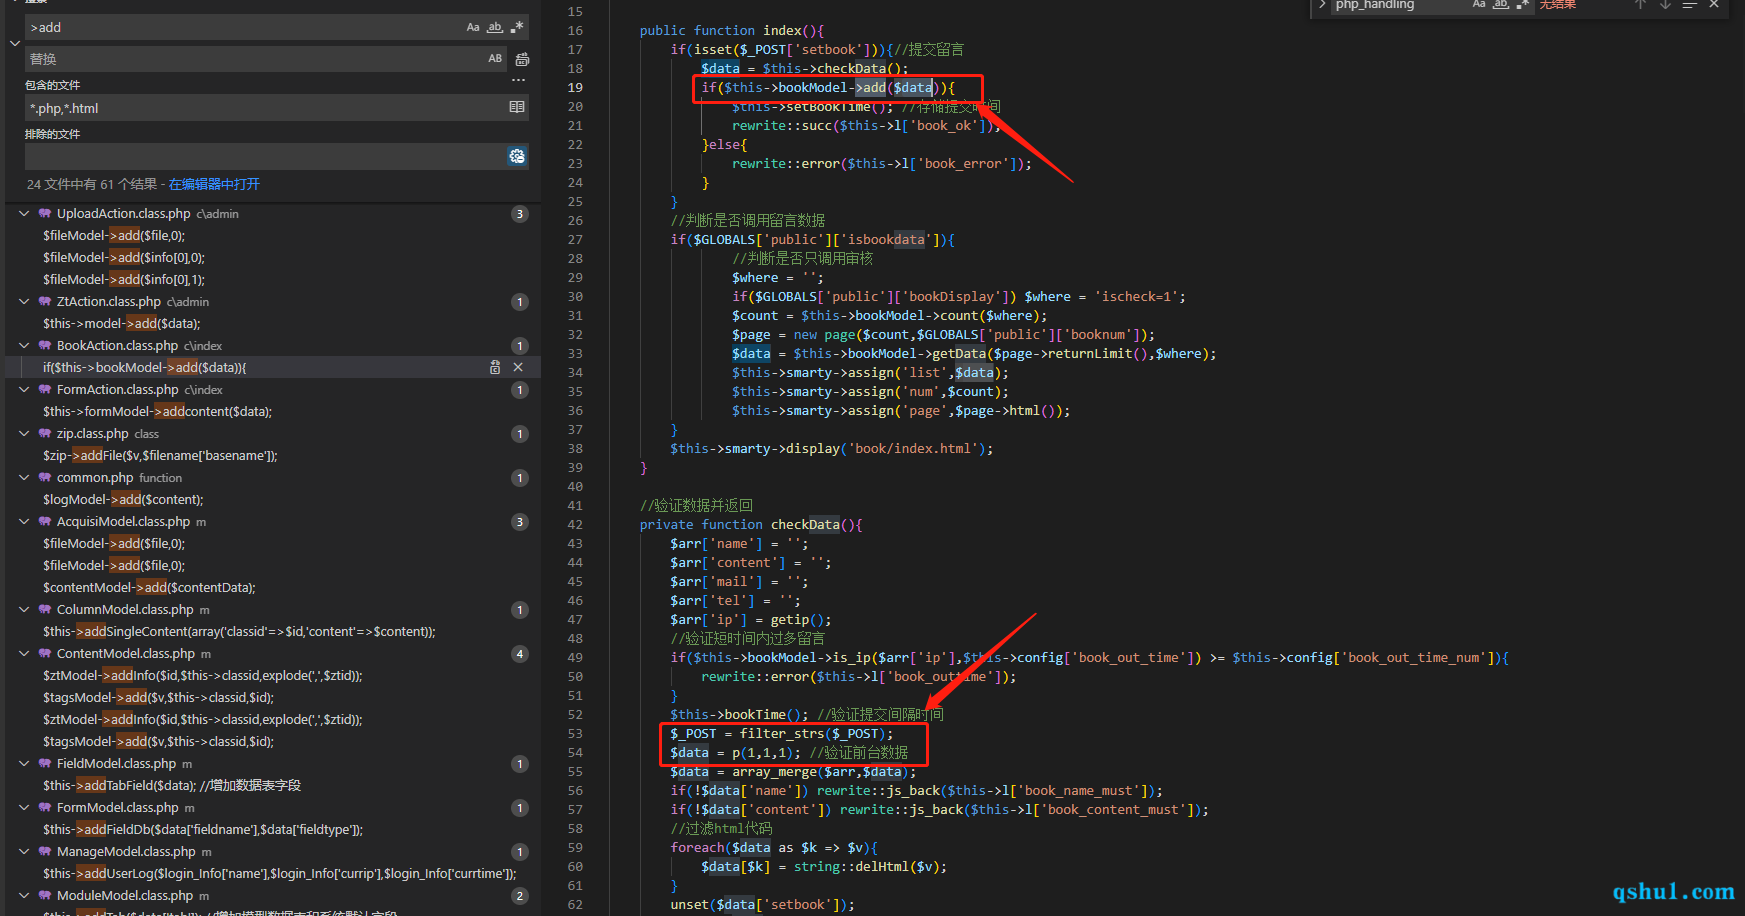The image size is (1745, 916).
Task: Dismiss the bookModel->add search result
Action: click(x=518, y=368)
